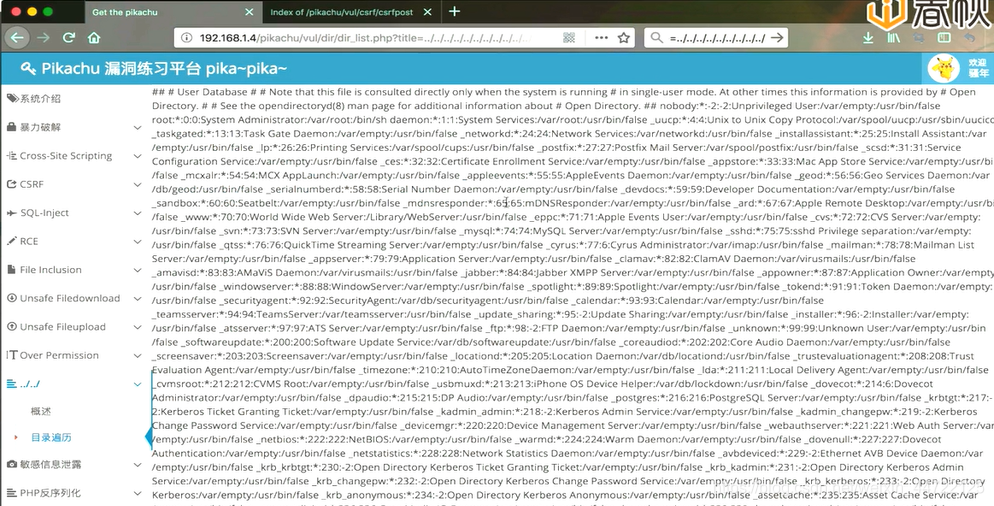Select the ../../ sidebar menu label
Screen dimensions: 994x506
click(30, 384)
